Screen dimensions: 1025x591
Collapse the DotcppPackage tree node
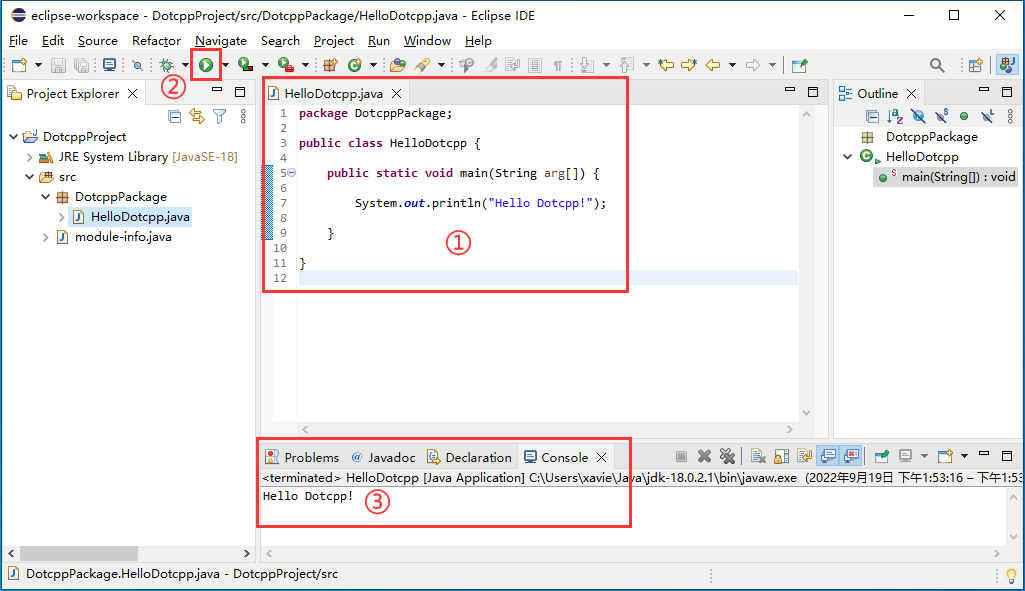coord(46,197)
